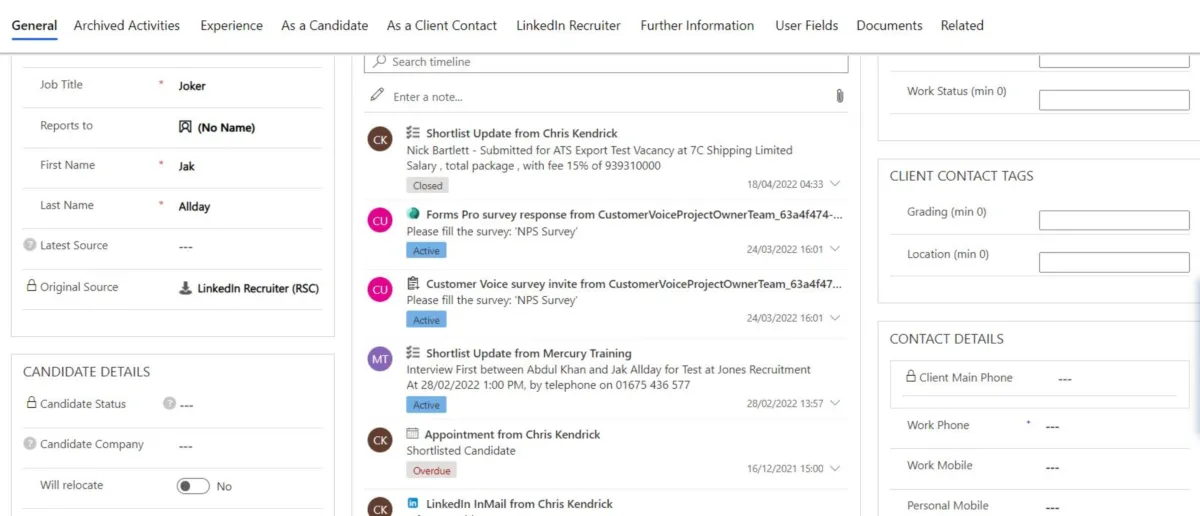Screen dimensions: 1200x516
Task: Open the (No Name) Reports to link
Action: pos(226,127)
